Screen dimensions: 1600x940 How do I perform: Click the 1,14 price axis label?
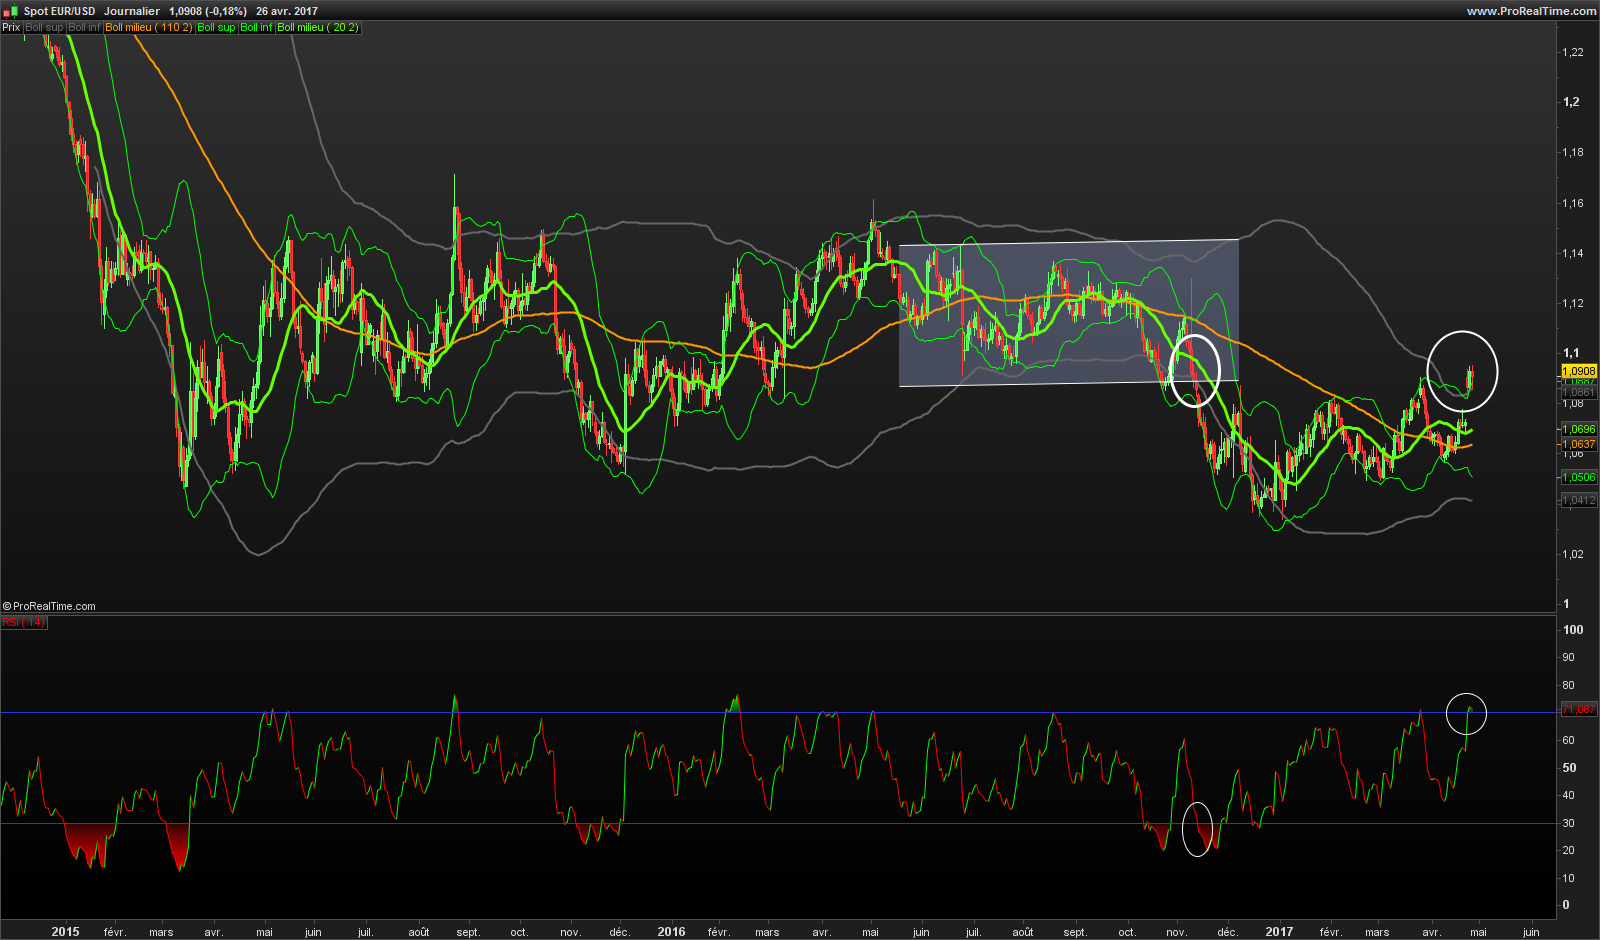coord(1573,253)
